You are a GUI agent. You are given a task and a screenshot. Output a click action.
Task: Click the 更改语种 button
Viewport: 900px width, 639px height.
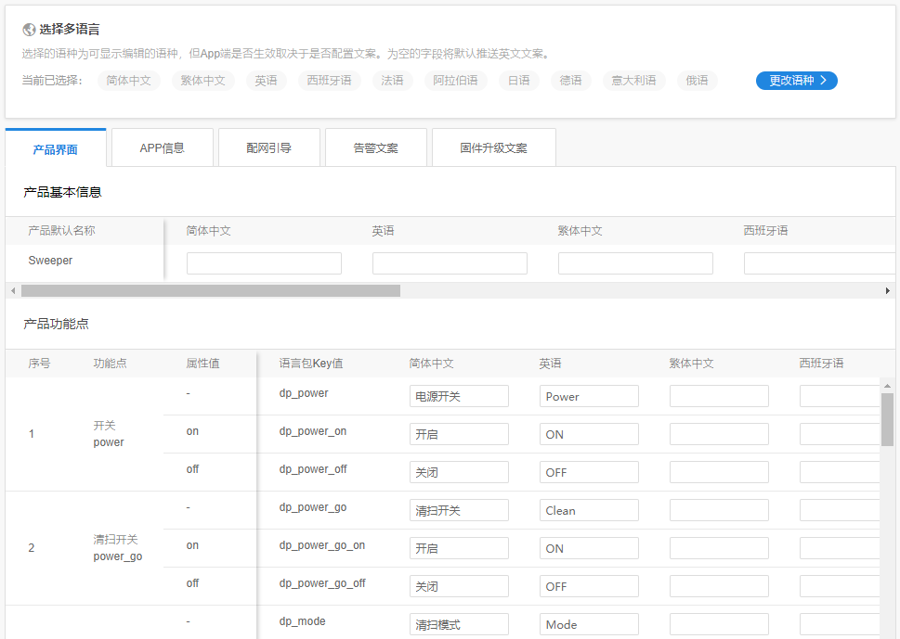tap(796, 80)
